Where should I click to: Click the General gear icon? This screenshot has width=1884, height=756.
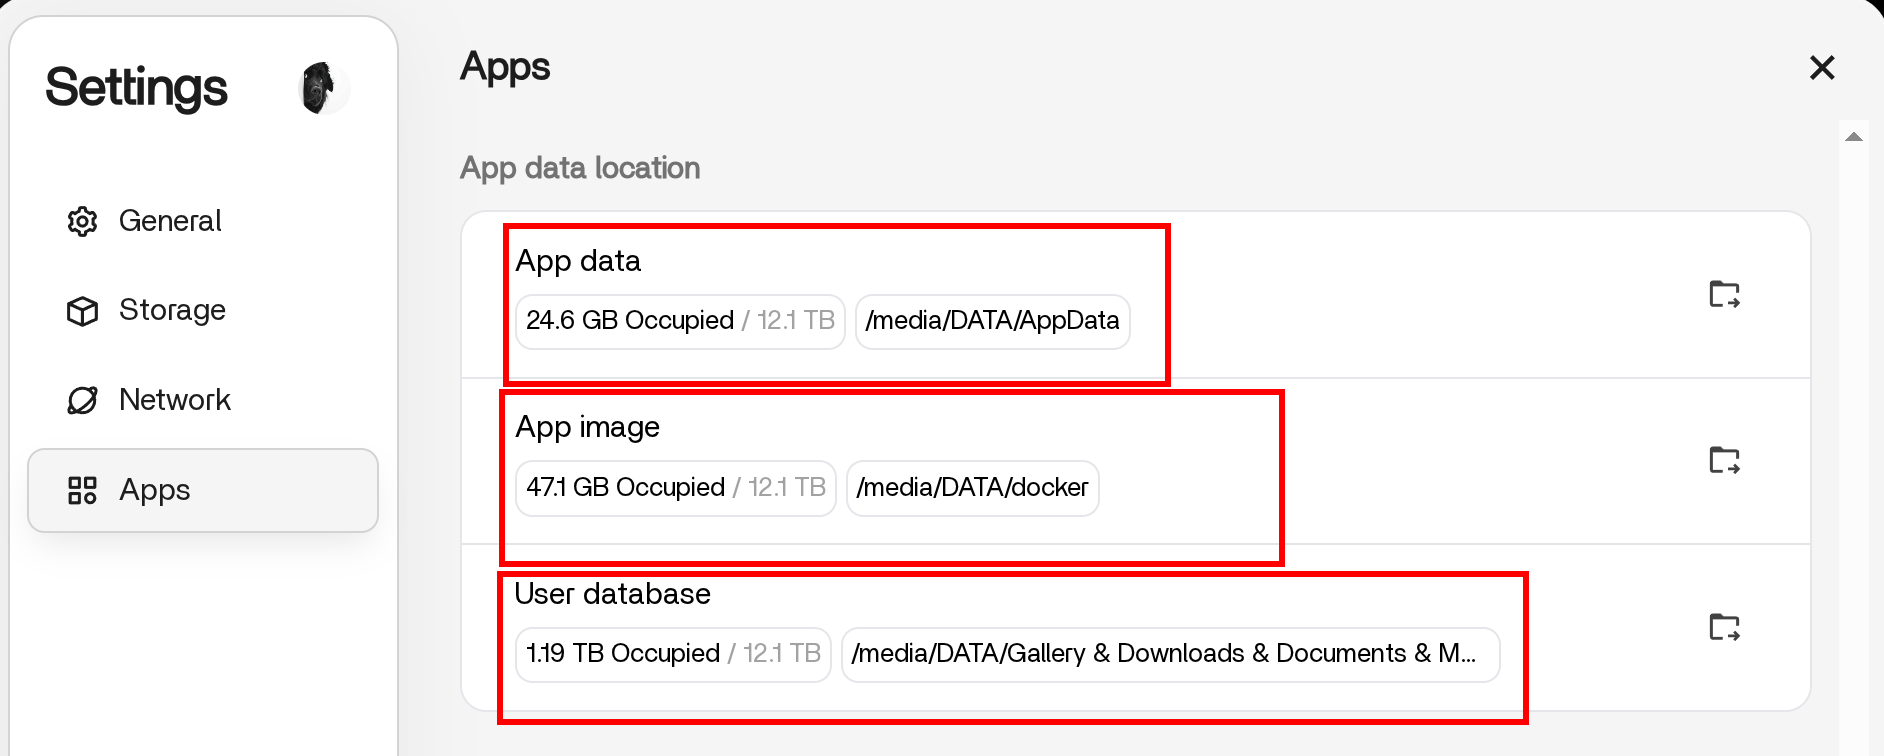pyautogui.click(x=82, y=221)
